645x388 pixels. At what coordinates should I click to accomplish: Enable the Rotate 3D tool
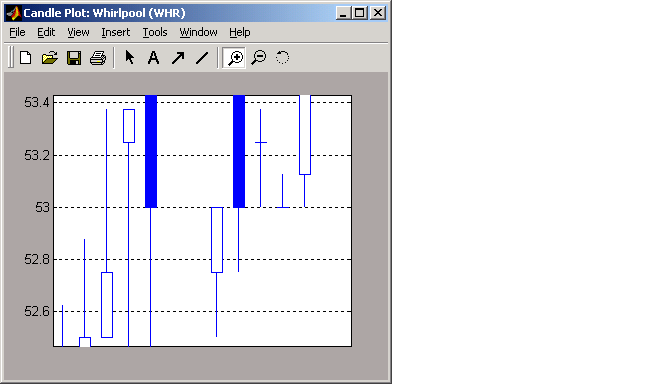click(283, 58)
